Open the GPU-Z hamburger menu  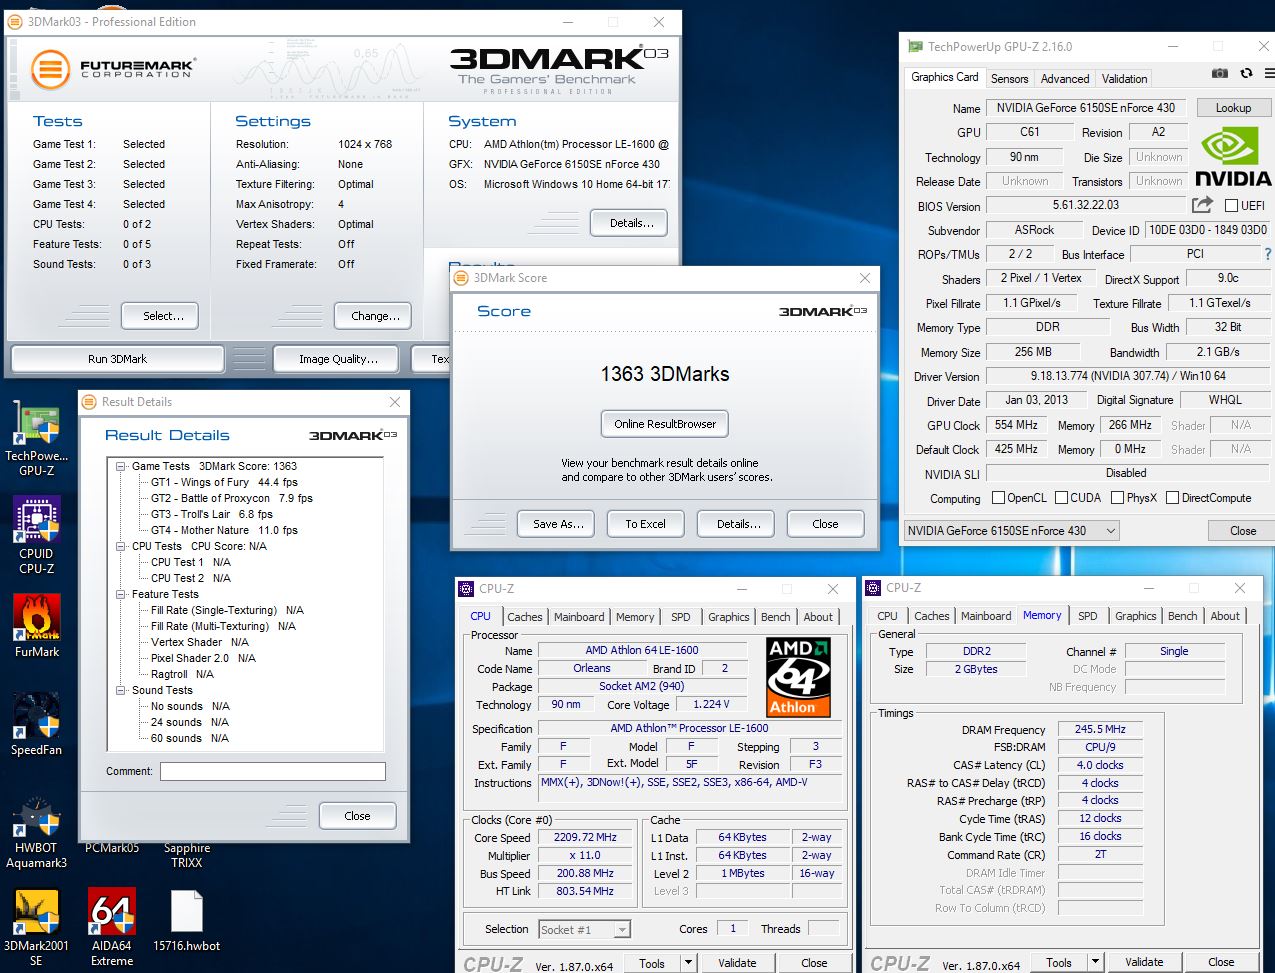[x=1269, y=73]
